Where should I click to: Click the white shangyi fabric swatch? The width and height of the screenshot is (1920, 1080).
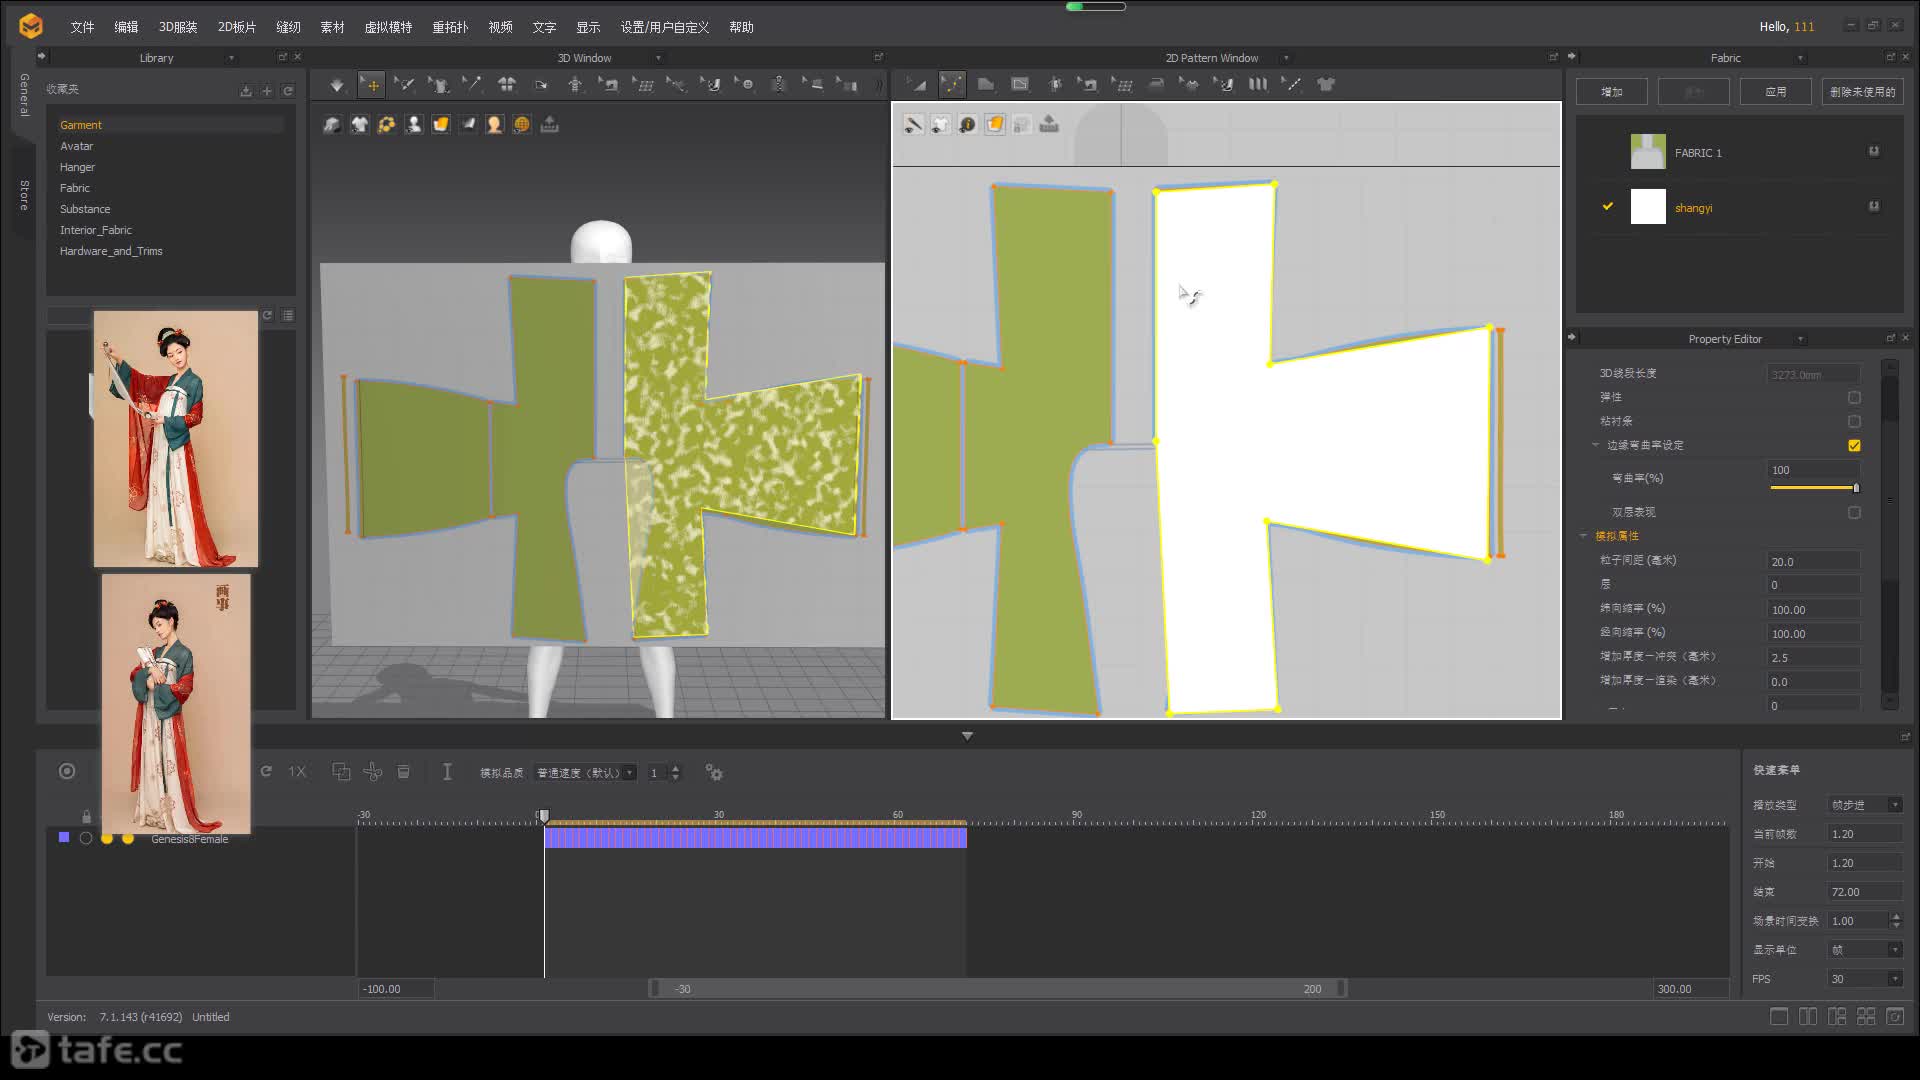pyautogui.click(x=1648, y=206)
